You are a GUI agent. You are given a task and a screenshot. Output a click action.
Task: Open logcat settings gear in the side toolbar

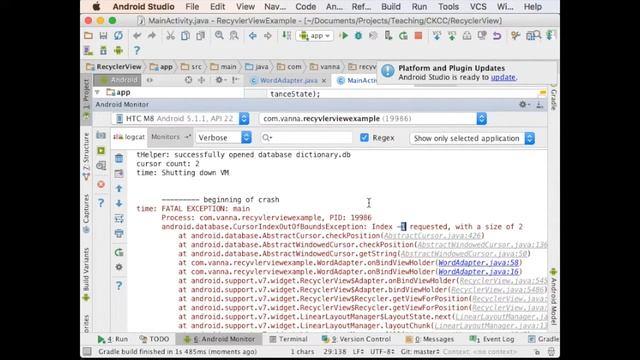(119, 267)
